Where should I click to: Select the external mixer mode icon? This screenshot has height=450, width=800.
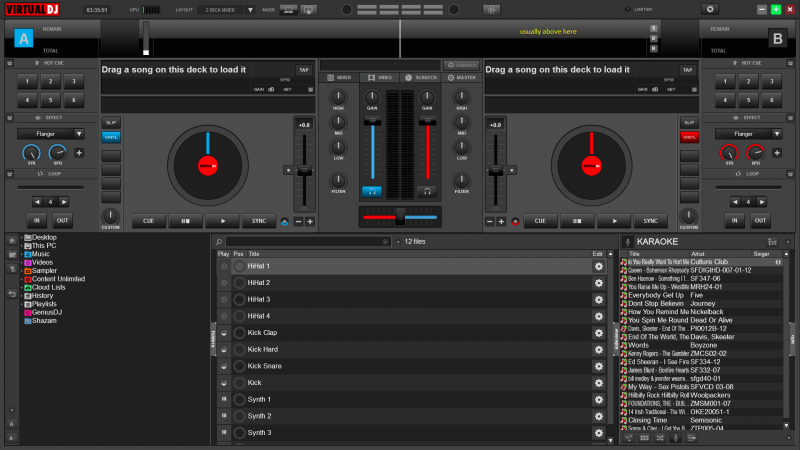pyautogui.click(x=308, y=10)
